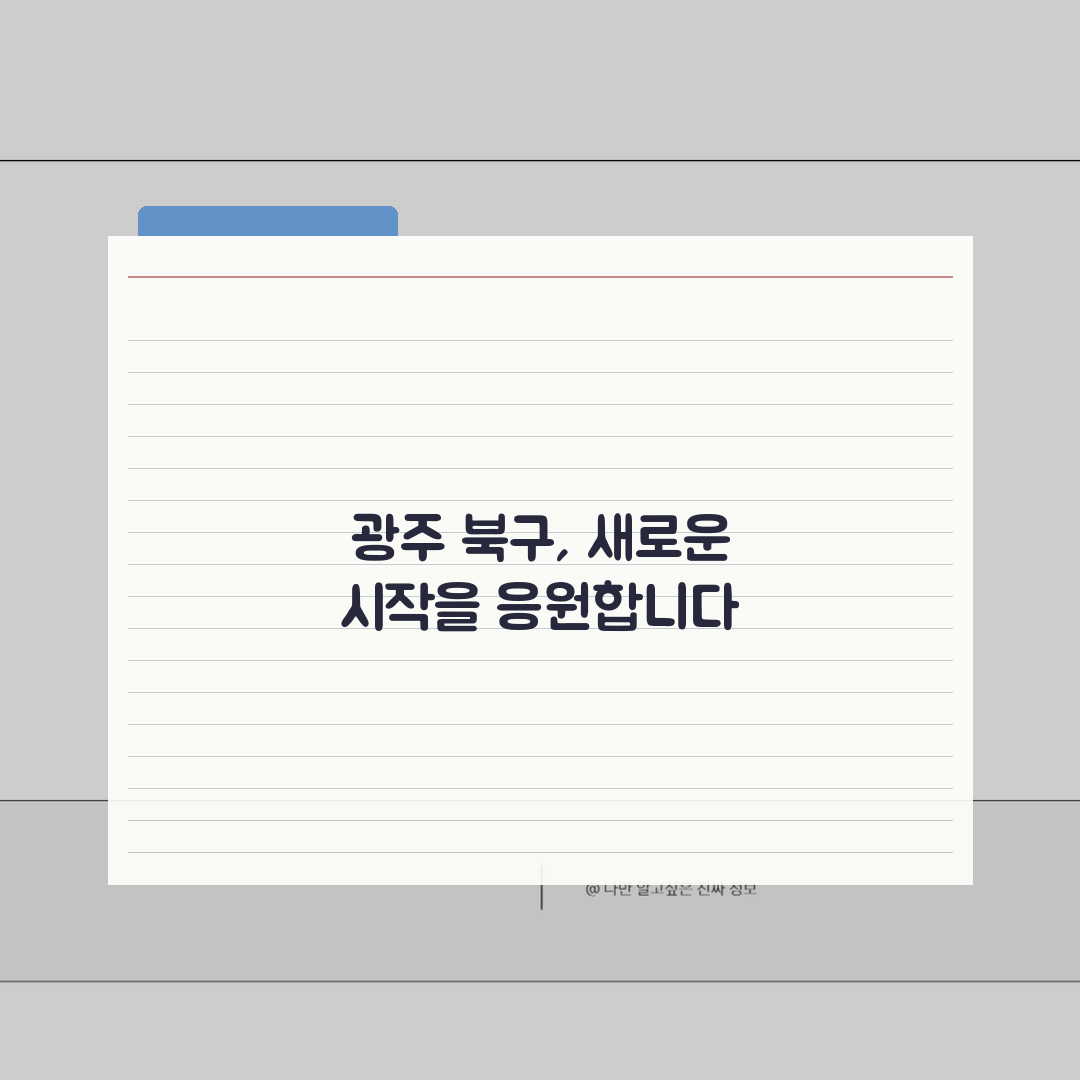Screen dimensions: 1080x1080
Task: Select the blue folder tab above the note card
Action: point(268,221)
